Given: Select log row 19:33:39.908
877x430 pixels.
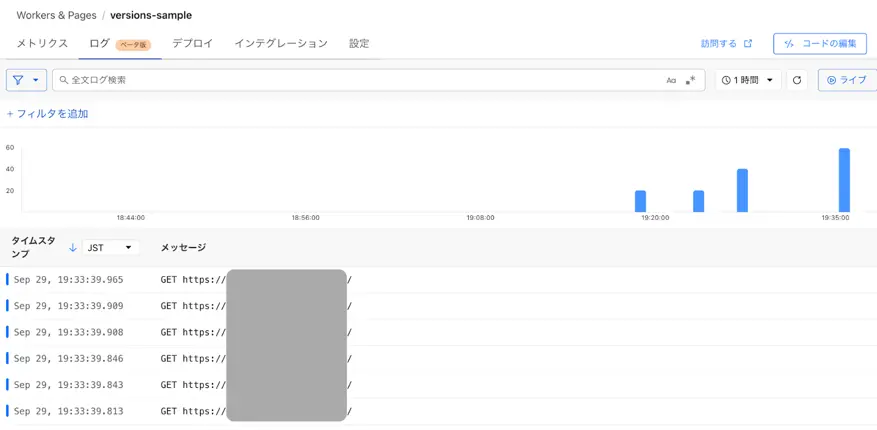Looking at the screenshot, I should (438, 332).
